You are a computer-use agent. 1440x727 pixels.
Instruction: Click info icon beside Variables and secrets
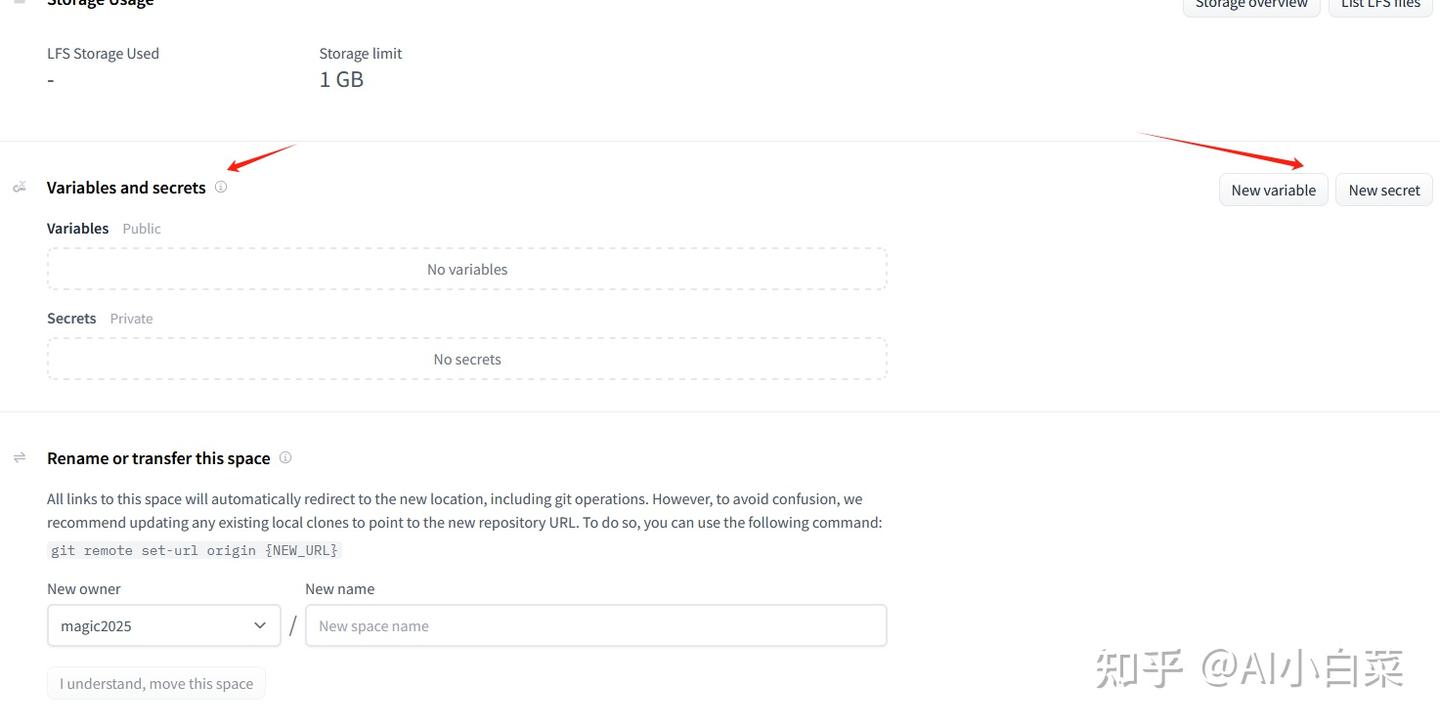pos(221,187)
